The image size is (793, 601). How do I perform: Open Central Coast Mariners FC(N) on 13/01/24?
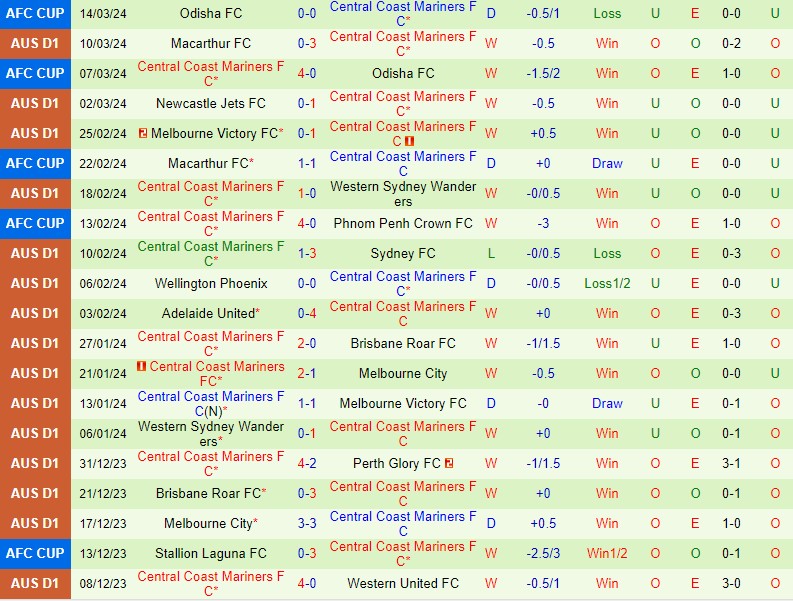pyautogui.click(x=211, y=404)
